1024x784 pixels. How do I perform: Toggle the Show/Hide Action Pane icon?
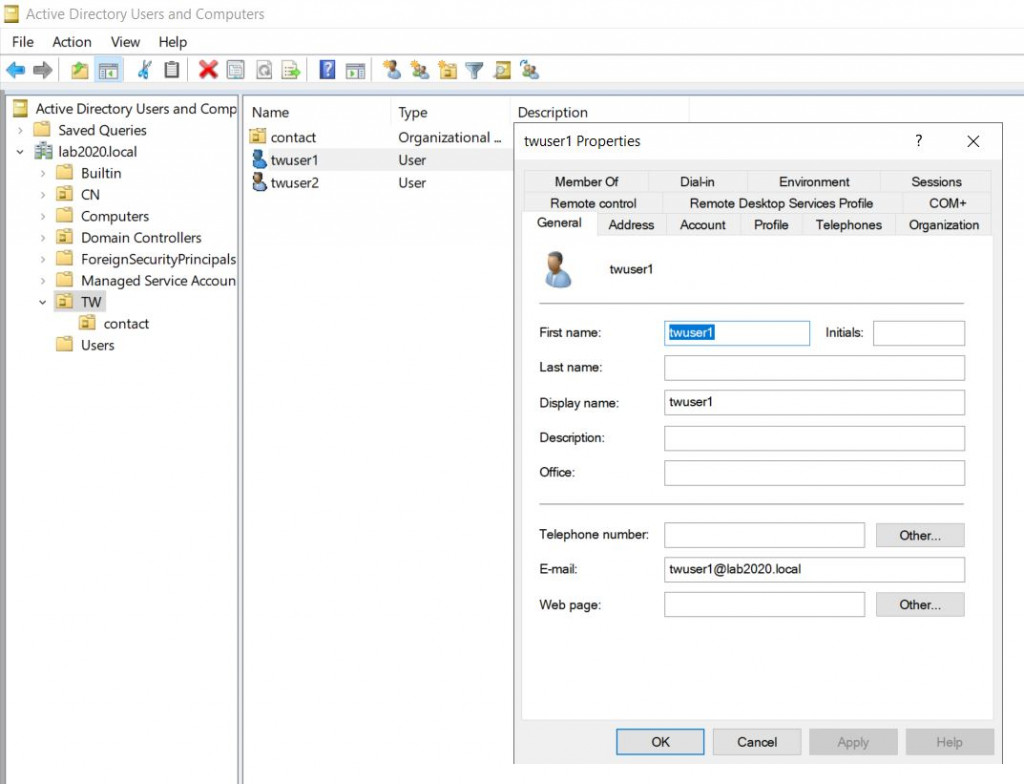pos(355,70)
